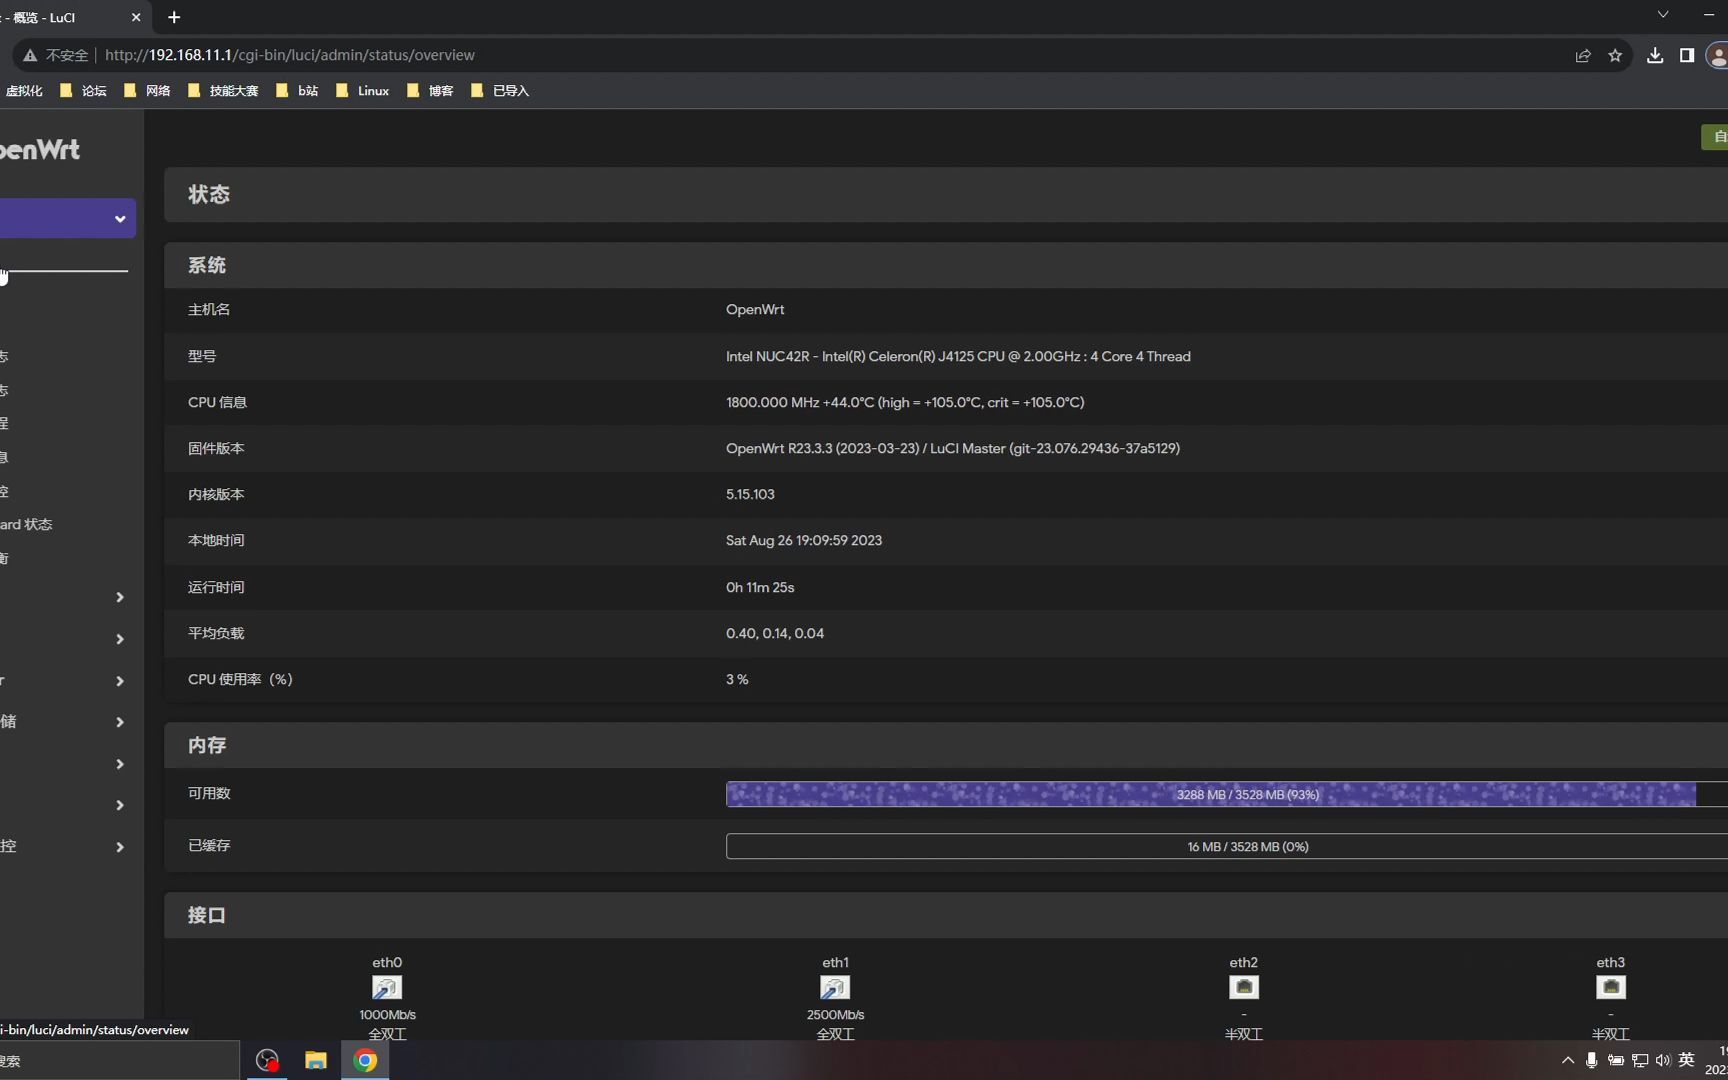Open the volume tray icon
The height and width of the screenshot is (1080, 1728).
pos(1663,1061)
